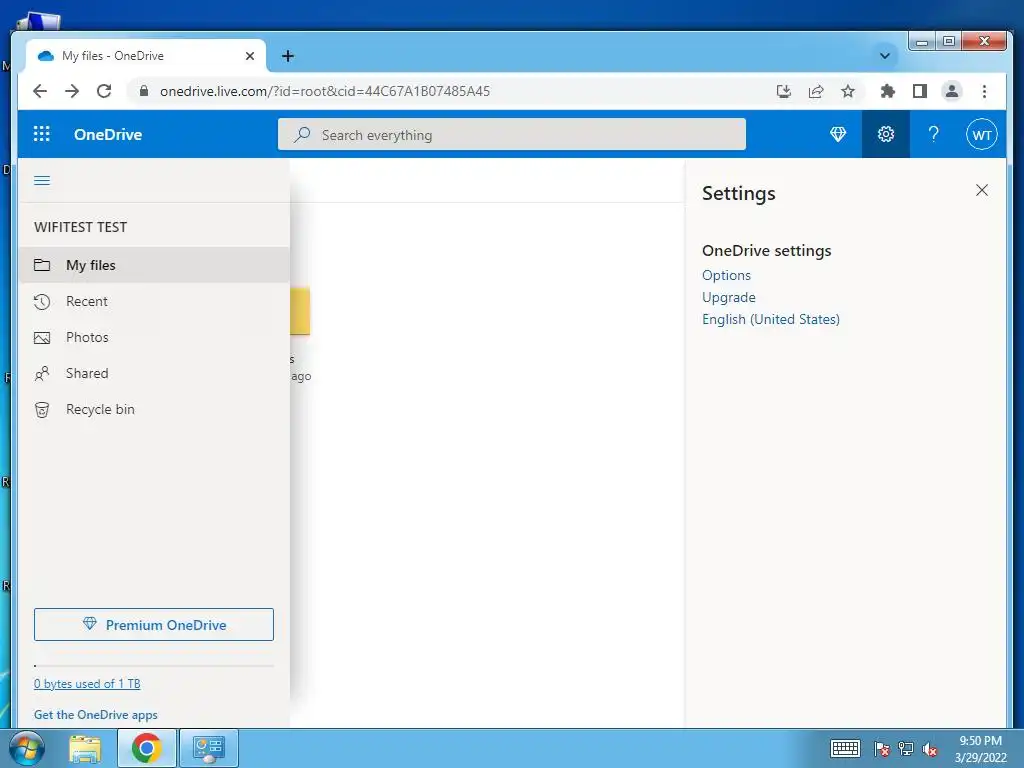
Task: Click the Premium OneDrive button
Action: pos(153,624)
